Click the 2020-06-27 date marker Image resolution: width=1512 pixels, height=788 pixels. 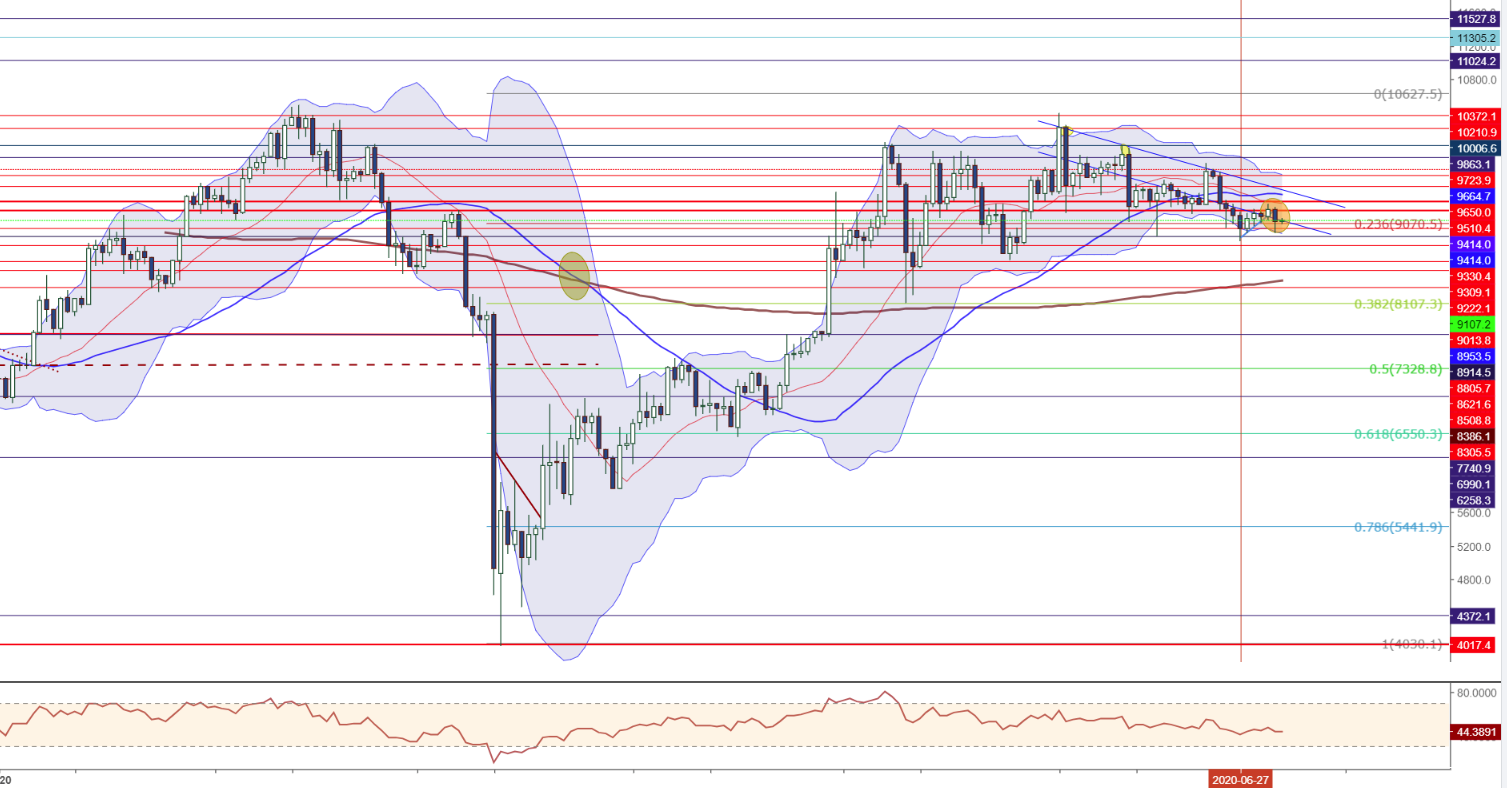click(1241, 779)
